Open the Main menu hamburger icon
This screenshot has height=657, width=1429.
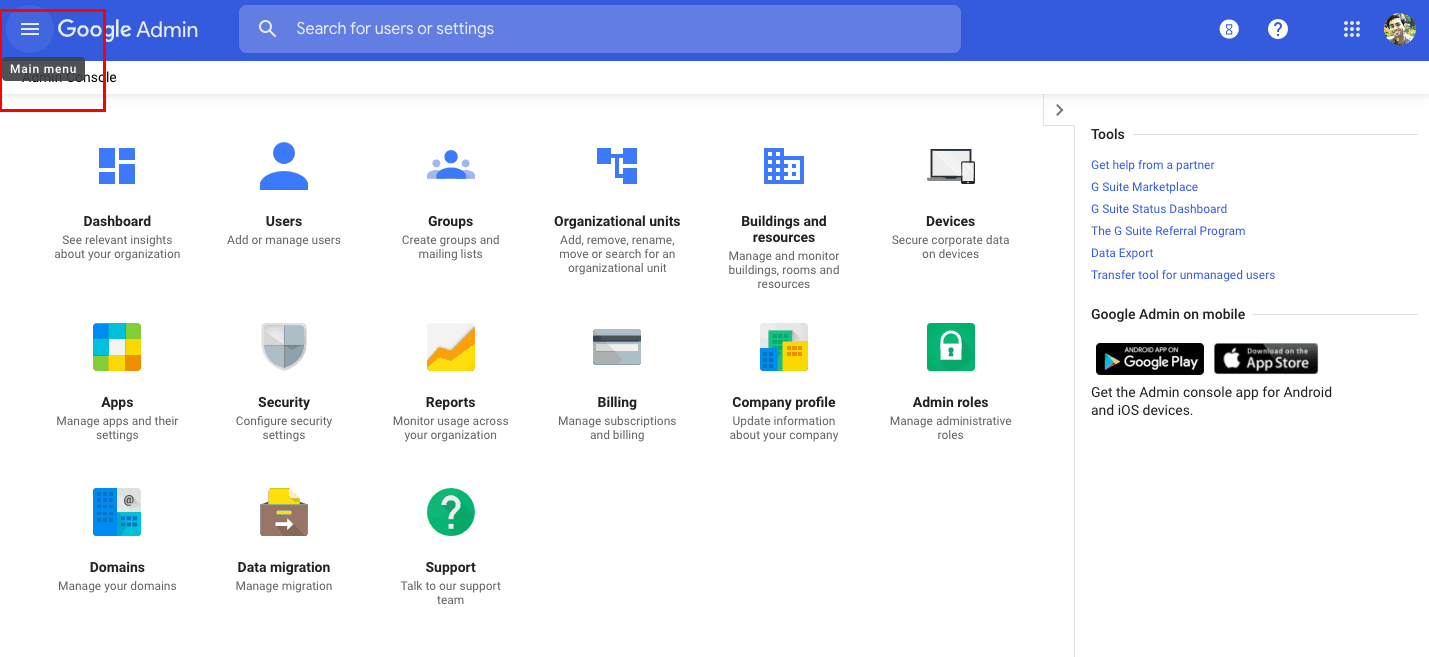coord(30,29)
